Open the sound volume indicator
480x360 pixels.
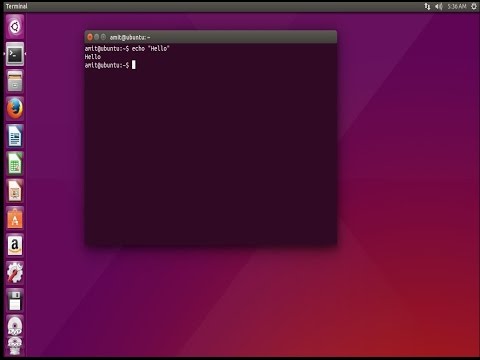(439, 6)
